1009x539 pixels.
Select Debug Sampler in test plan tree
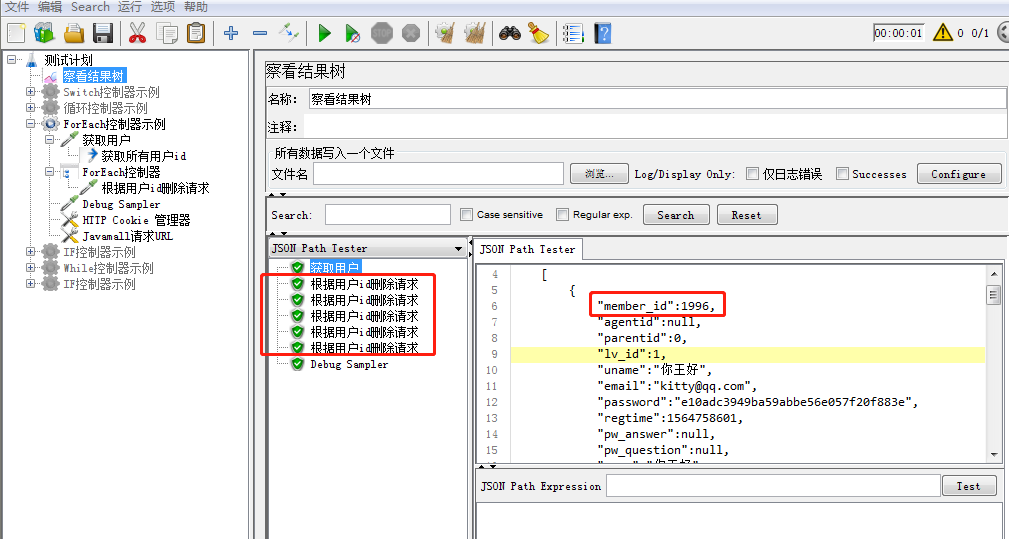coord(121,204)
